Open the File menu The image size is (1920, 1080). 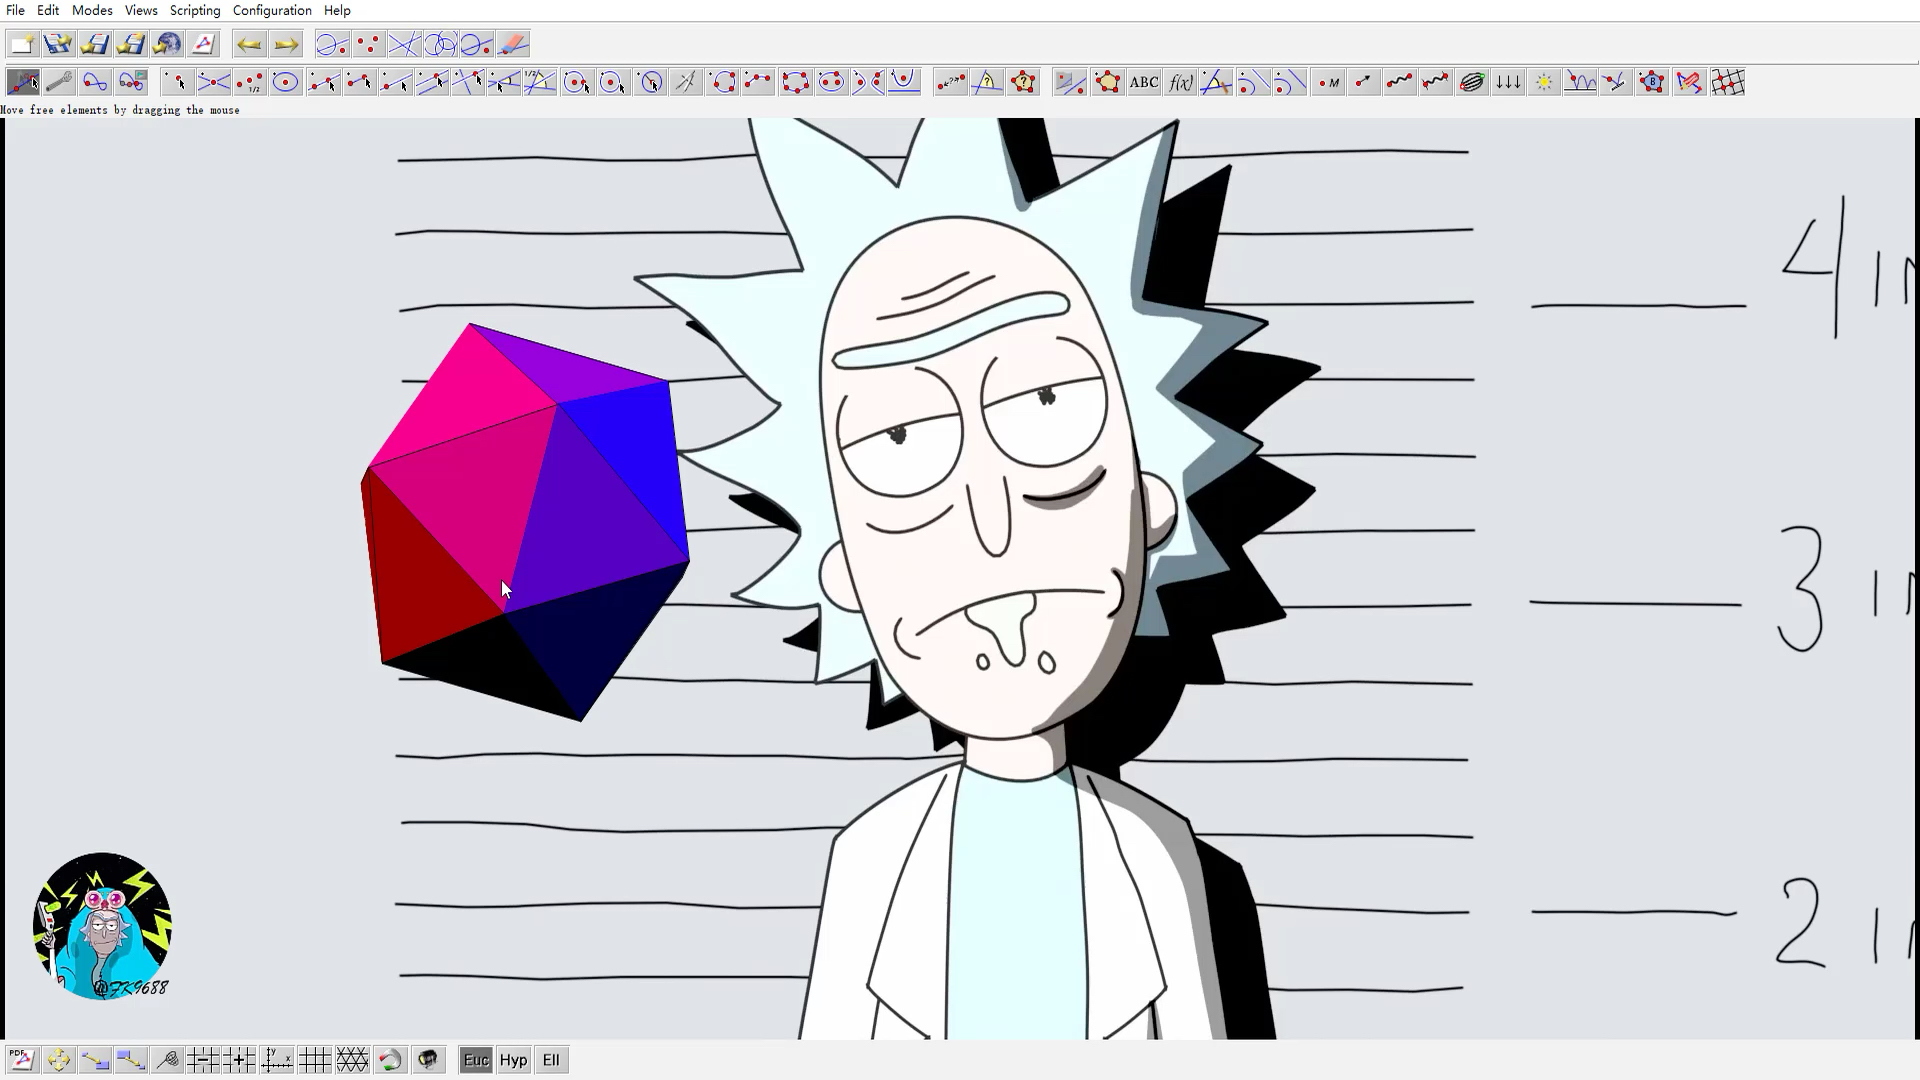[15, 10]
